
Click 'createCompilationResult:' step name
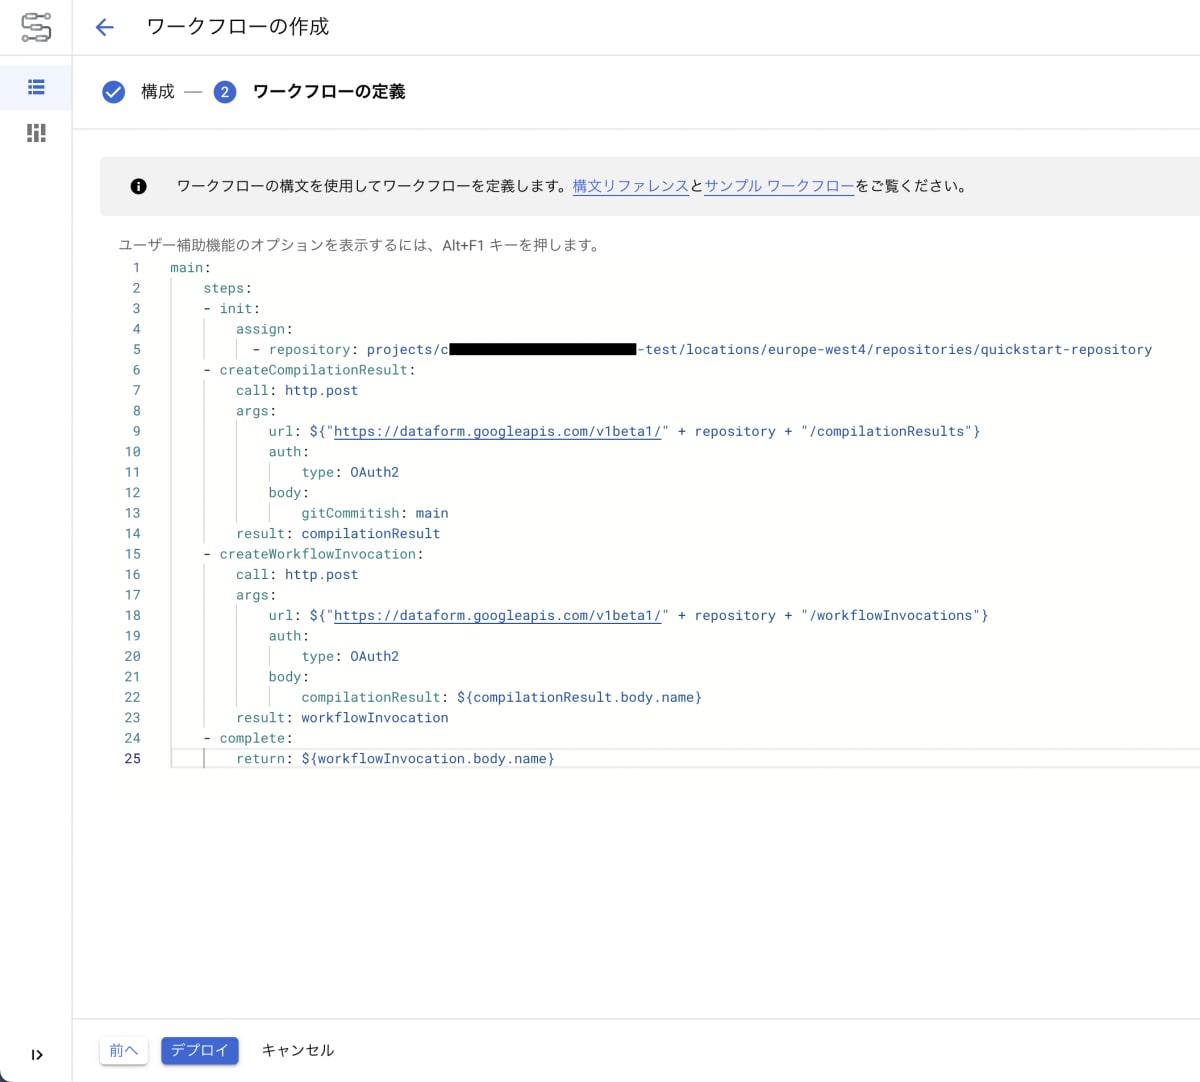tap(317, 370)
